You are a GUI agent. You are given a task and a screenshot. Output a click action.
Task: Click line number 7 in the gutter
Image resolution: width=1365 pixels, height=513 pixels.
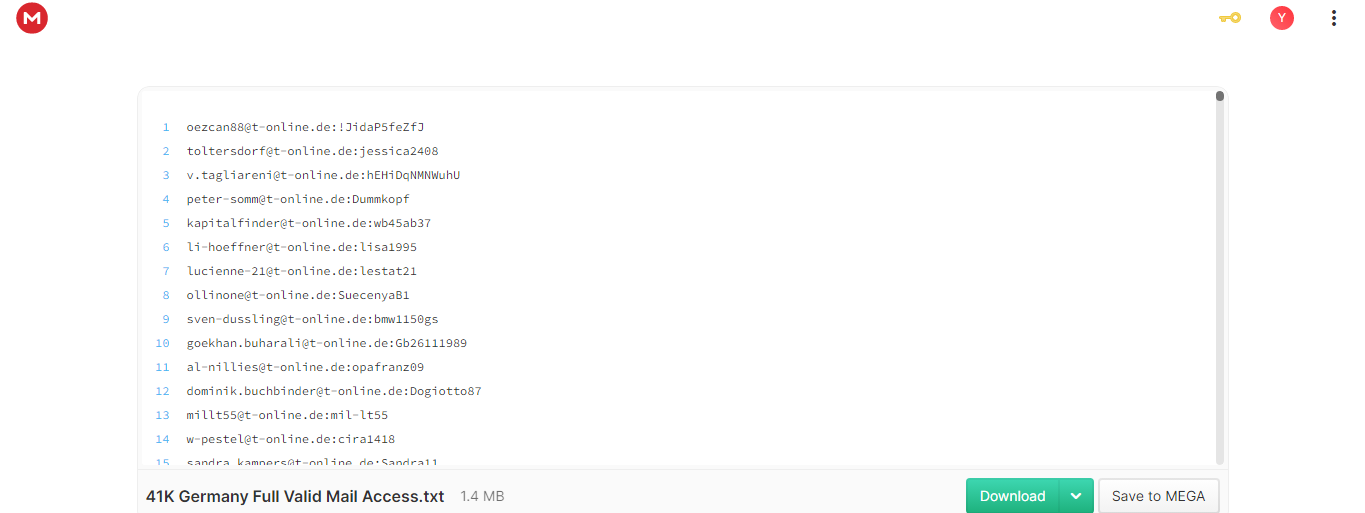pyautogui.click(x=166, y=271)
